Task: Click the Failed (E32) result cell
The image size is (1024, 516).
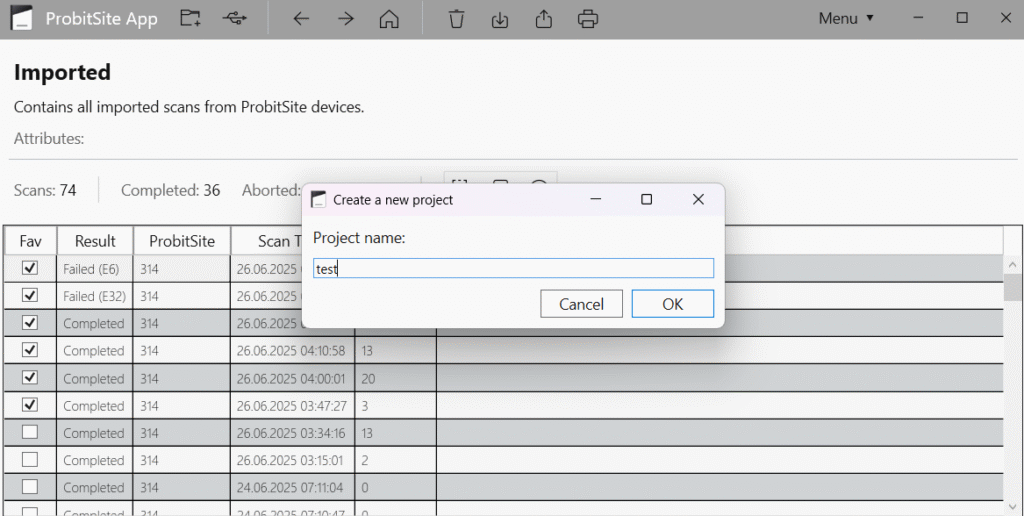Action: click(94, 297)
